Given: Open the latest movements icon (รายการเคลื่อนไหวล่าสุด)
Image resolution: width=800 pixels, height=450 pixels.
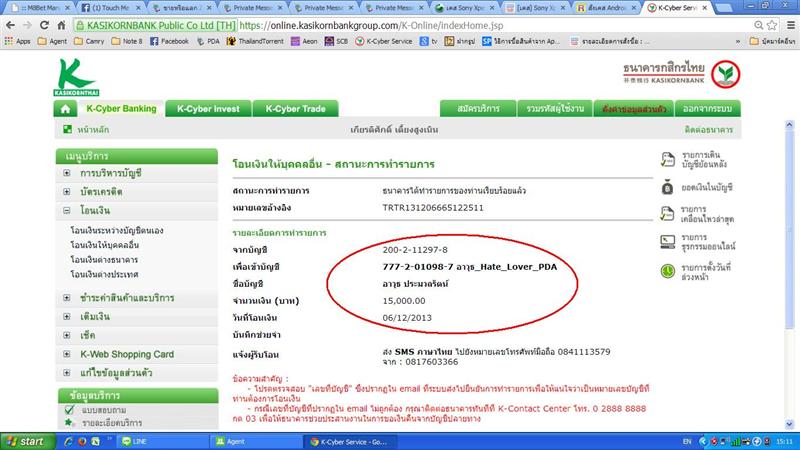Looking at the screenshot, I should tap(667, 213).
